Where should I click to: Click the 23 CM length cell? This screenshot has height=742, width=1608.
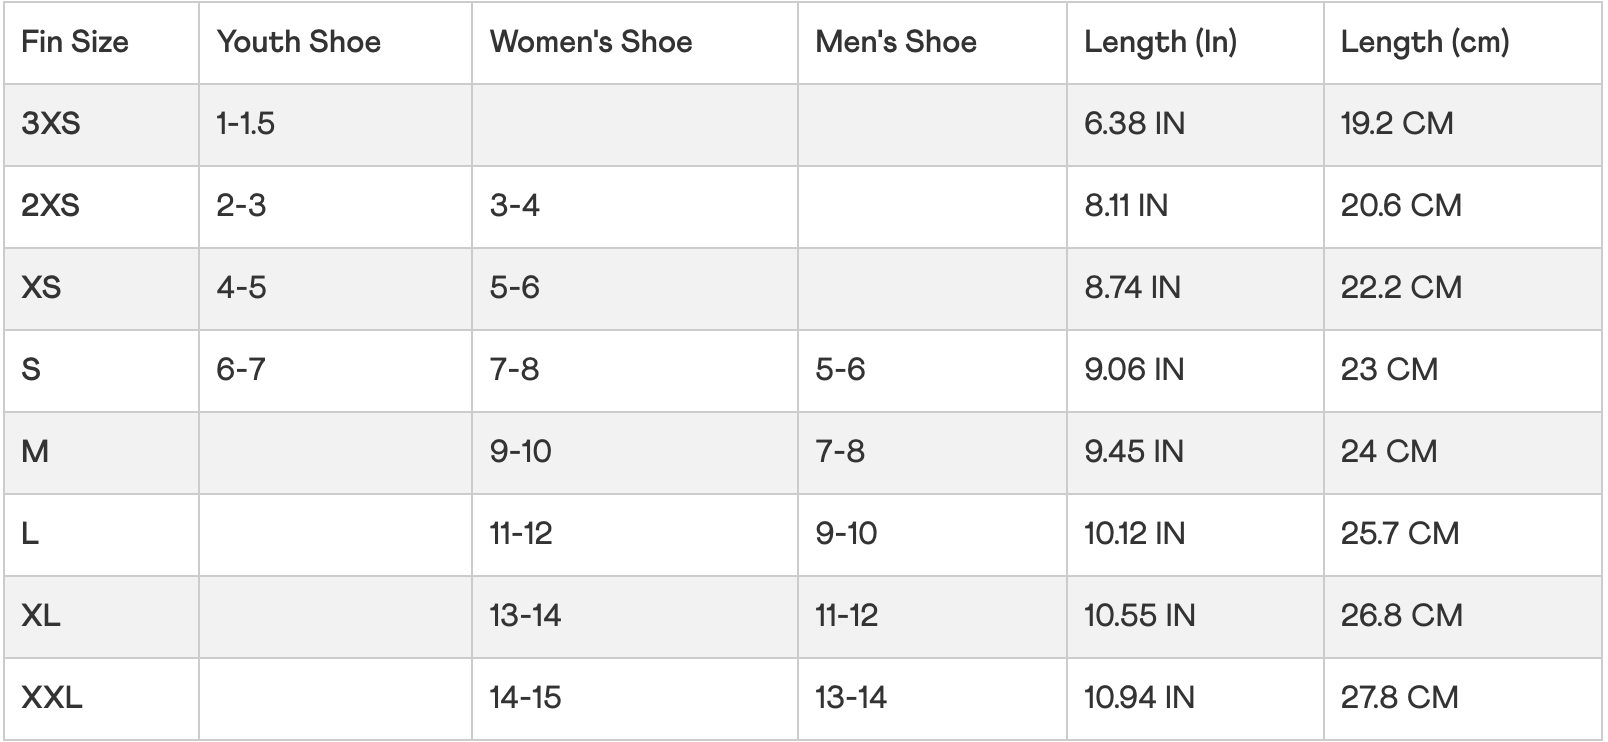click(1389, 370)
